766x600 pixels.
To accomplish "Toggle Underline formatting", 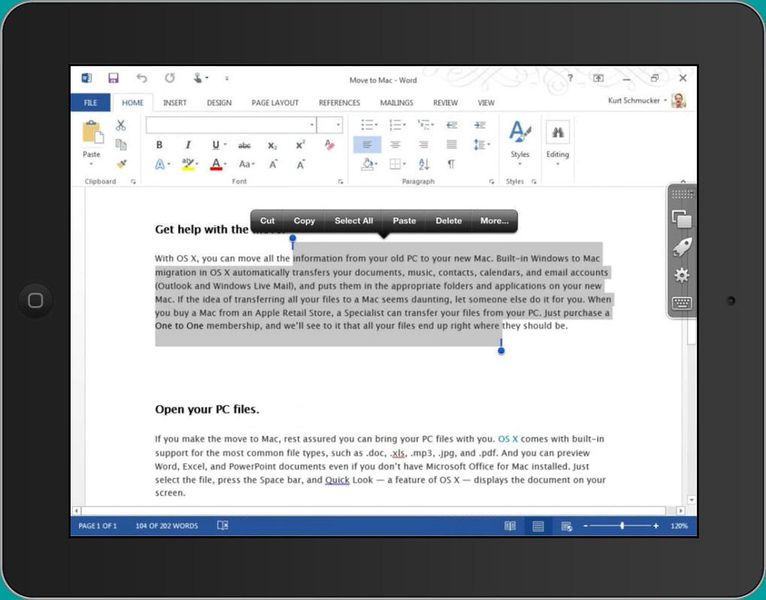I will tap(216, 145).
